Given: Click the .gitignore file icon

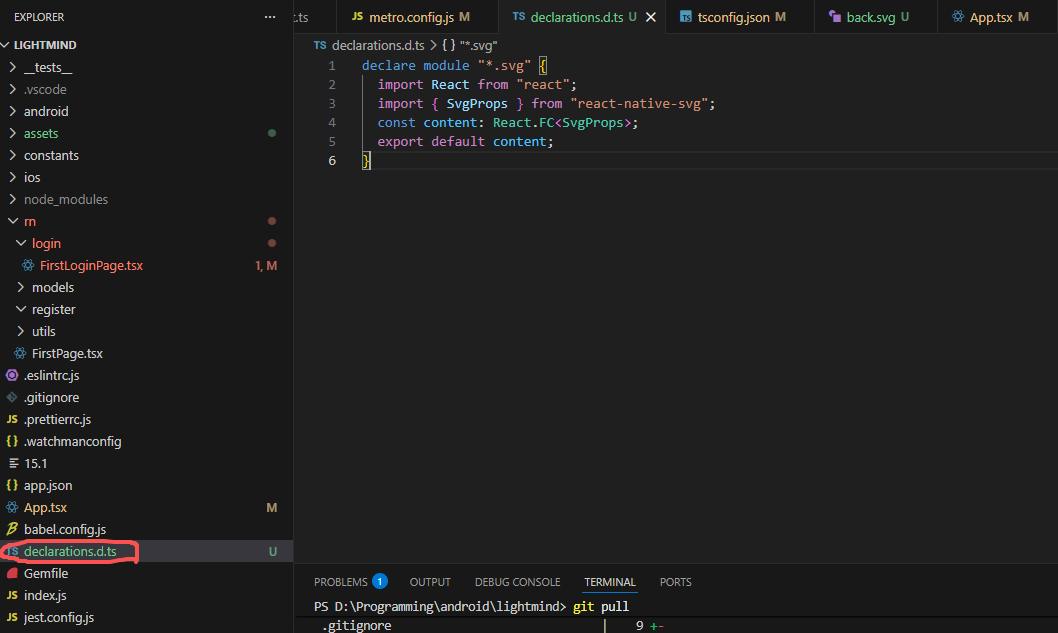Looking at the screenshot, I should coord(12,397).
